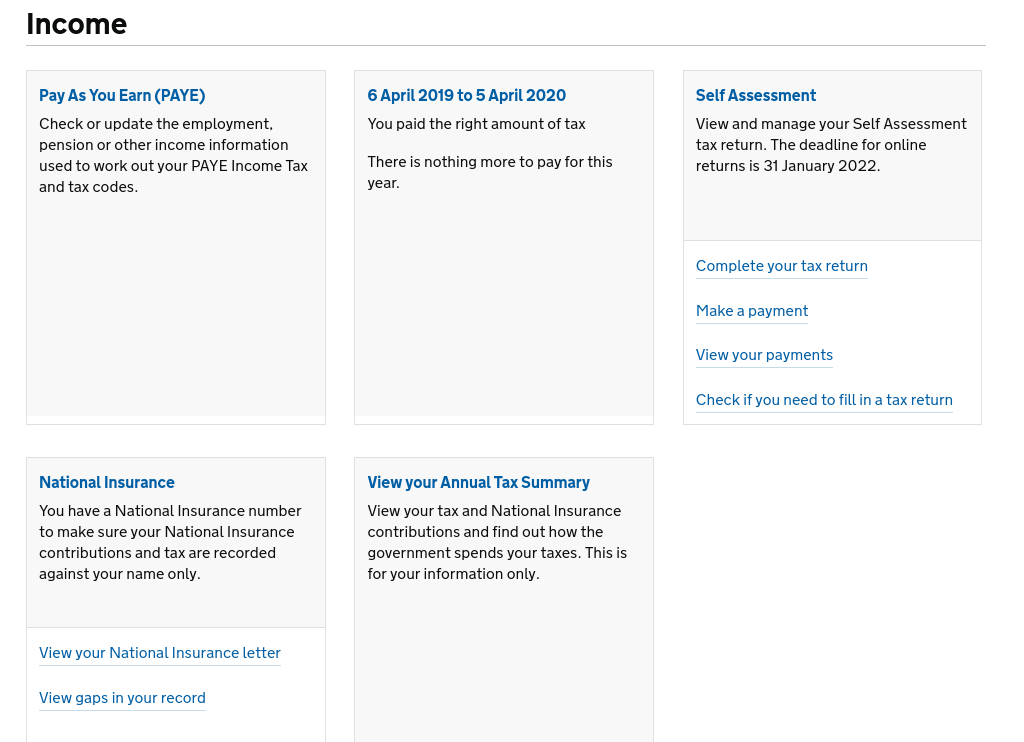Click 'You paid the right amount of tax' text

pyautogui.click(x=476, y=124)
